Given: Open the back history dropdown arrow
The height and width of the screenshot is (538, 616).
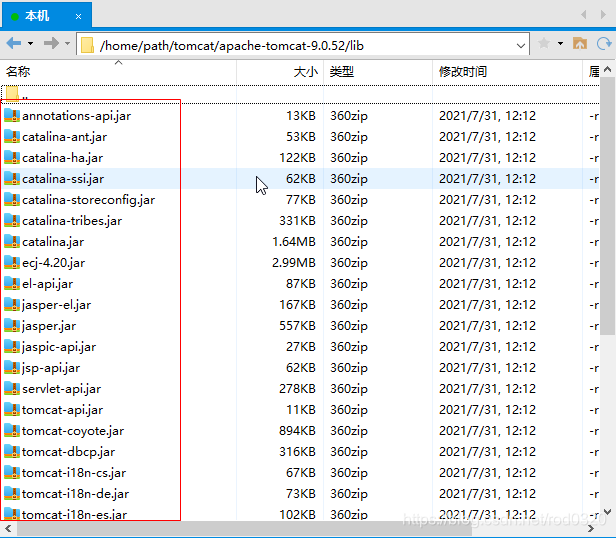Looking at the screenshot, I should pos(30,43).
